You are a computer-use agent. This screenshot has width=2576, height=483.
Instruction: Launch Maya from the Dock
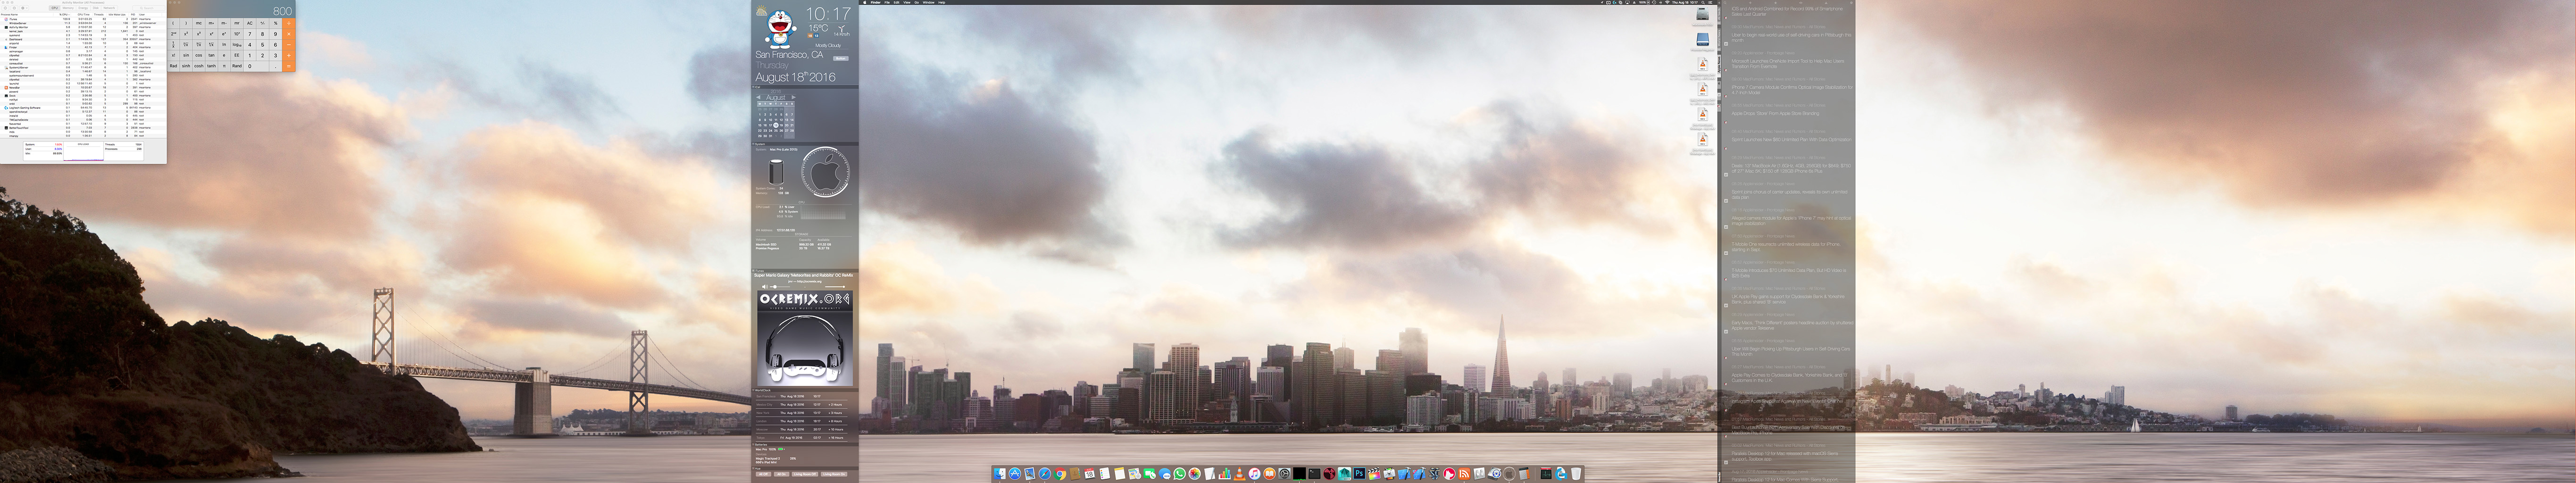[x=1345, y=474]
